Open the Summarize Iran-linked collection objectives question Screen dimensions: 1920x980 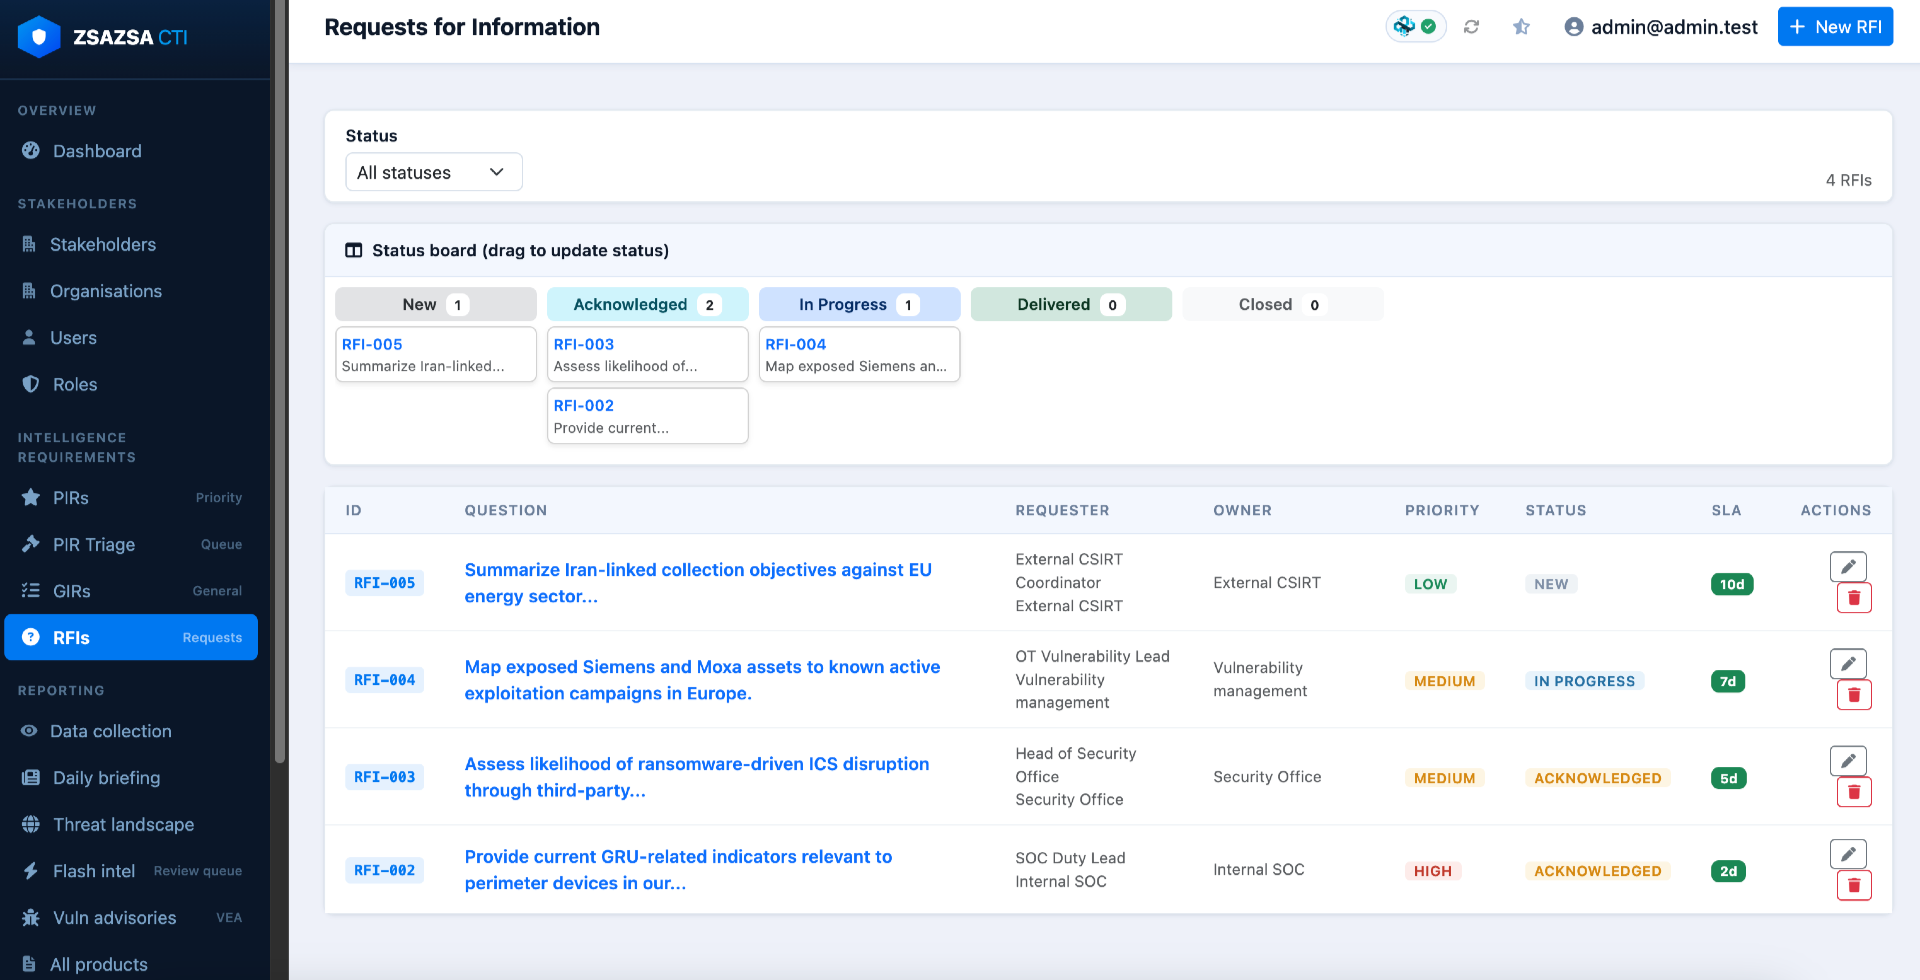pos(698,583)
